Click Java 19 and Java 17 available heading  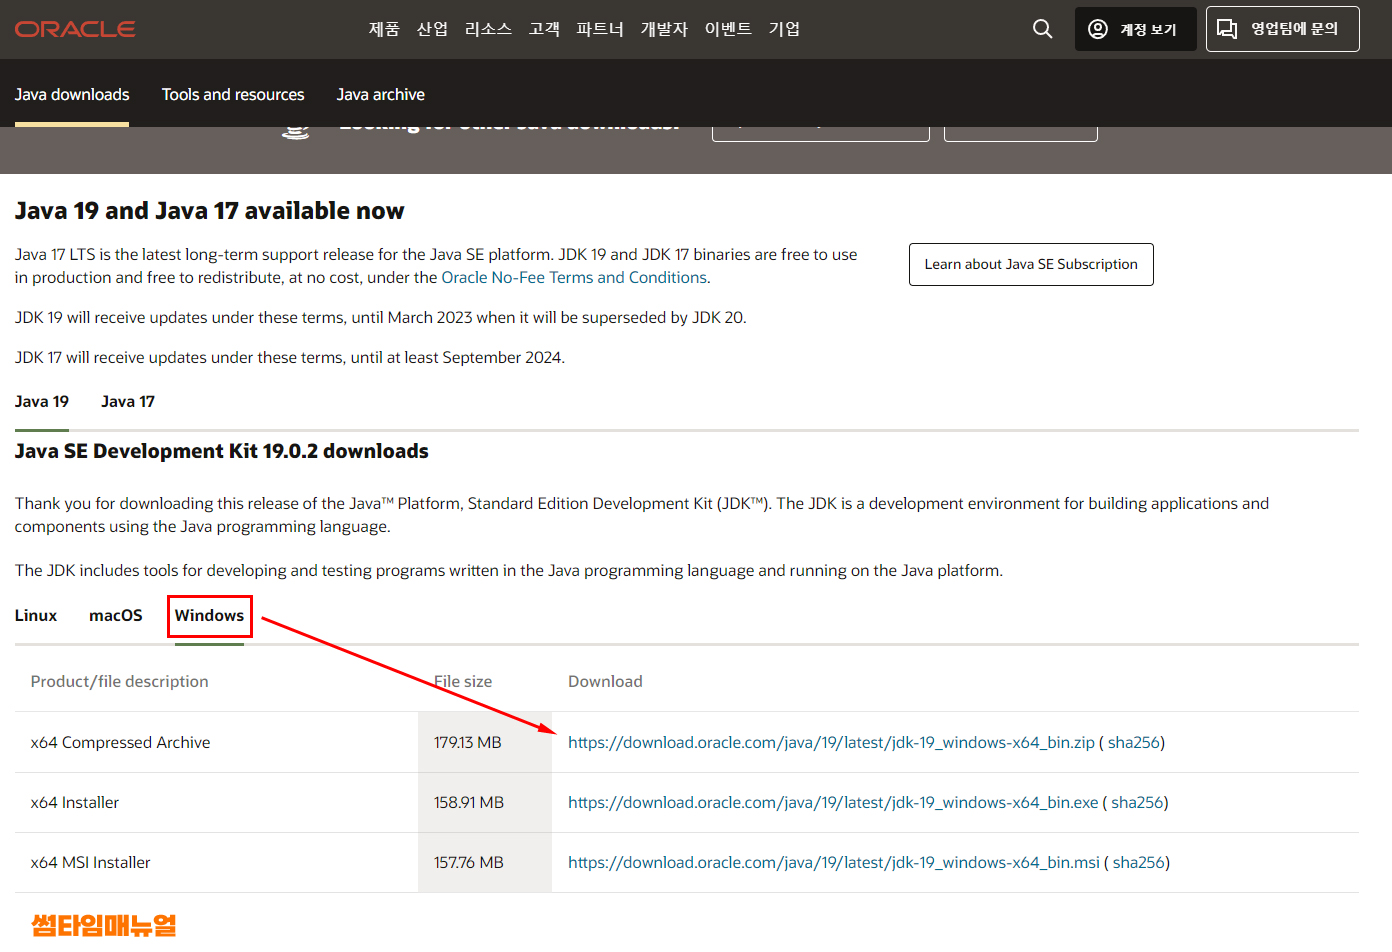point(209,211)
